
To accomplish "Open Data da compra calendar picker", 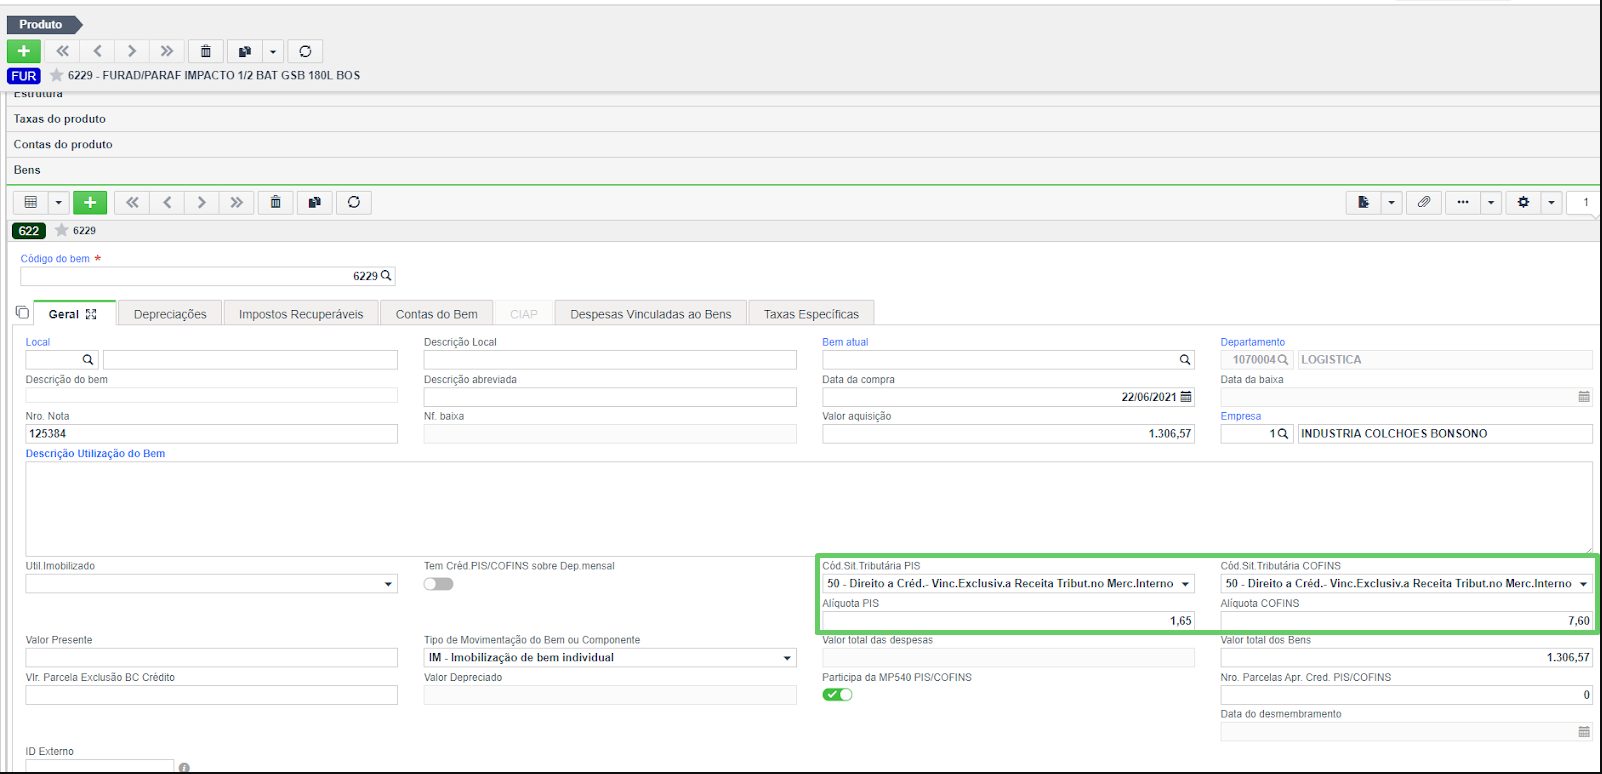I will pos(1186,397).
